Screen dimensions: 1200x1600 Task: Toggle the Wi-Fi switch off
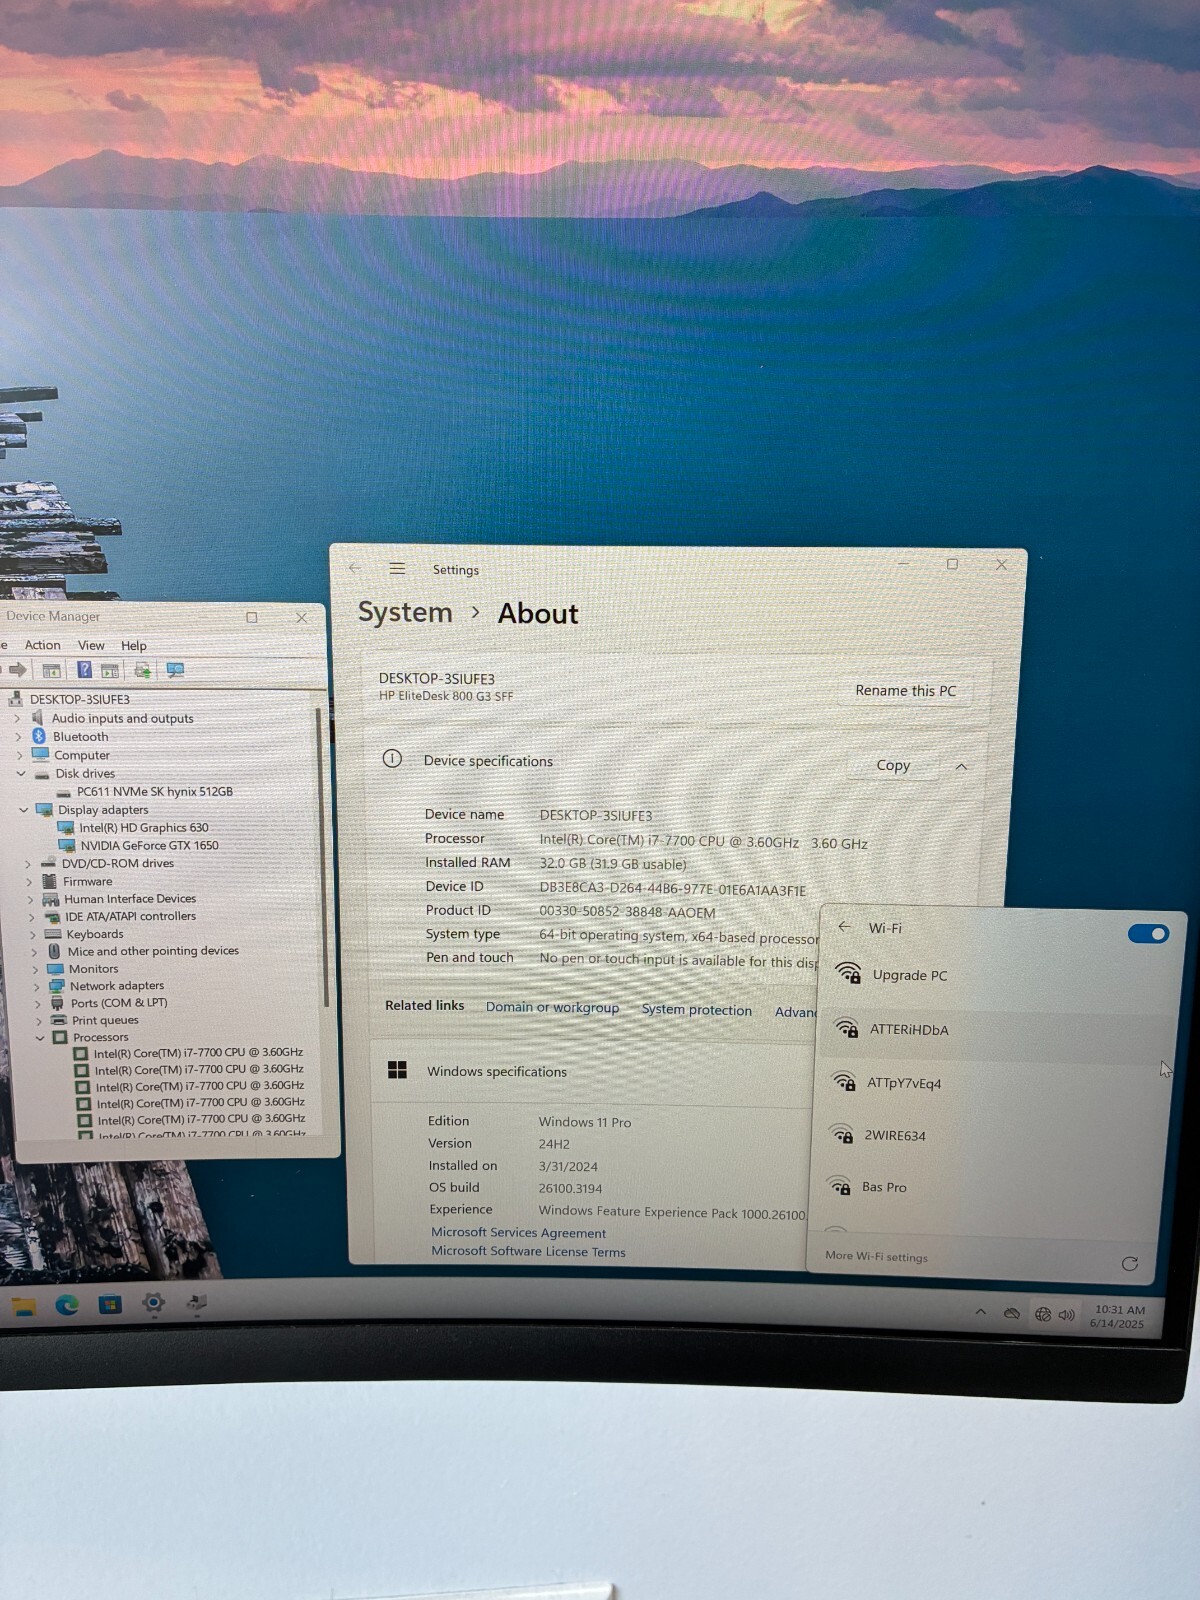[x=1148, y=934]
